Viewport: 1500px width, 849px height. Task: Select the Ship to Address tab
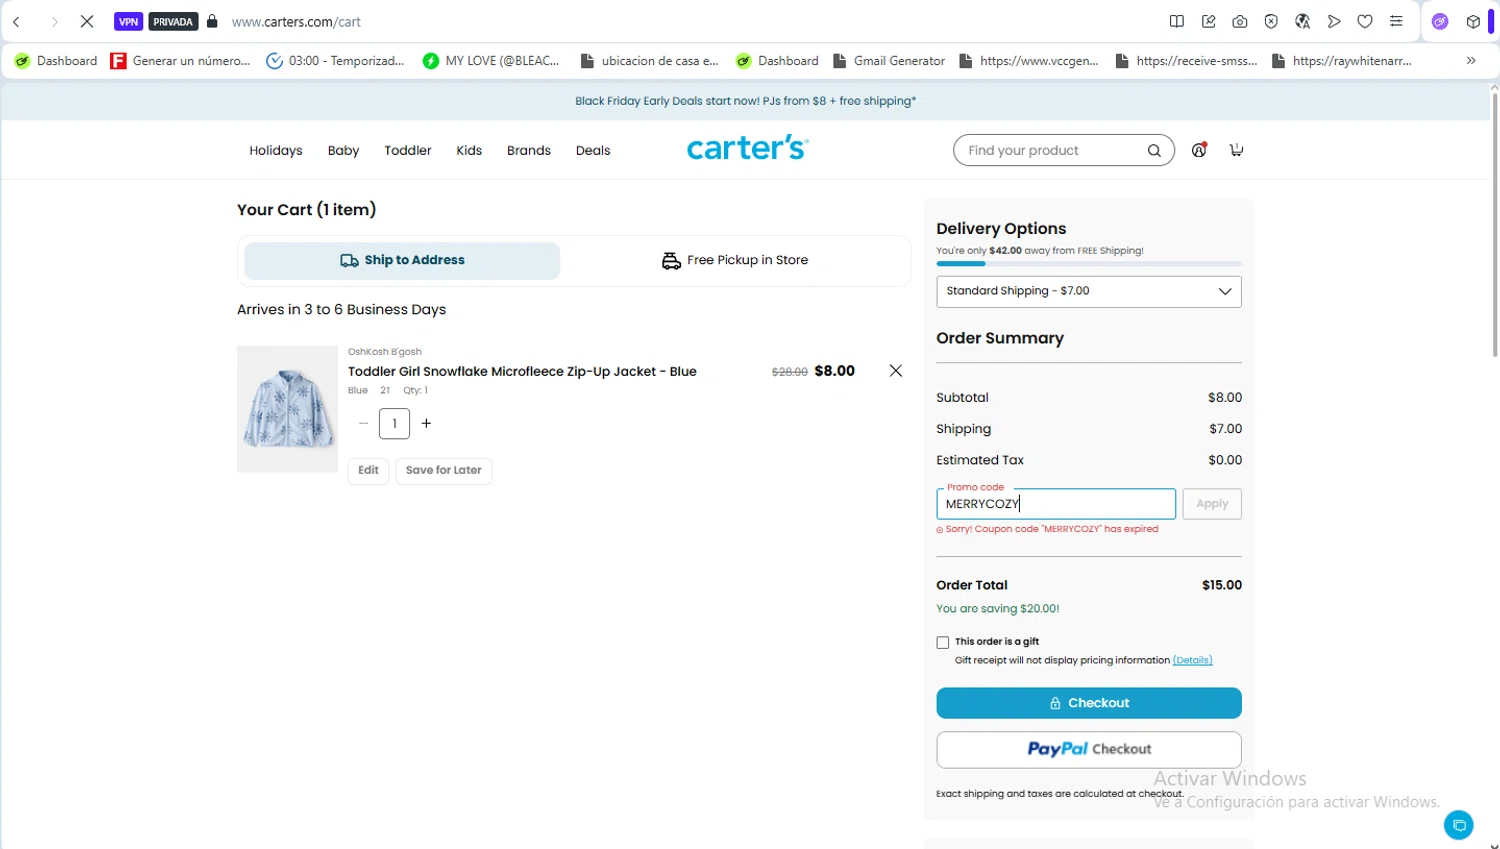402,260
